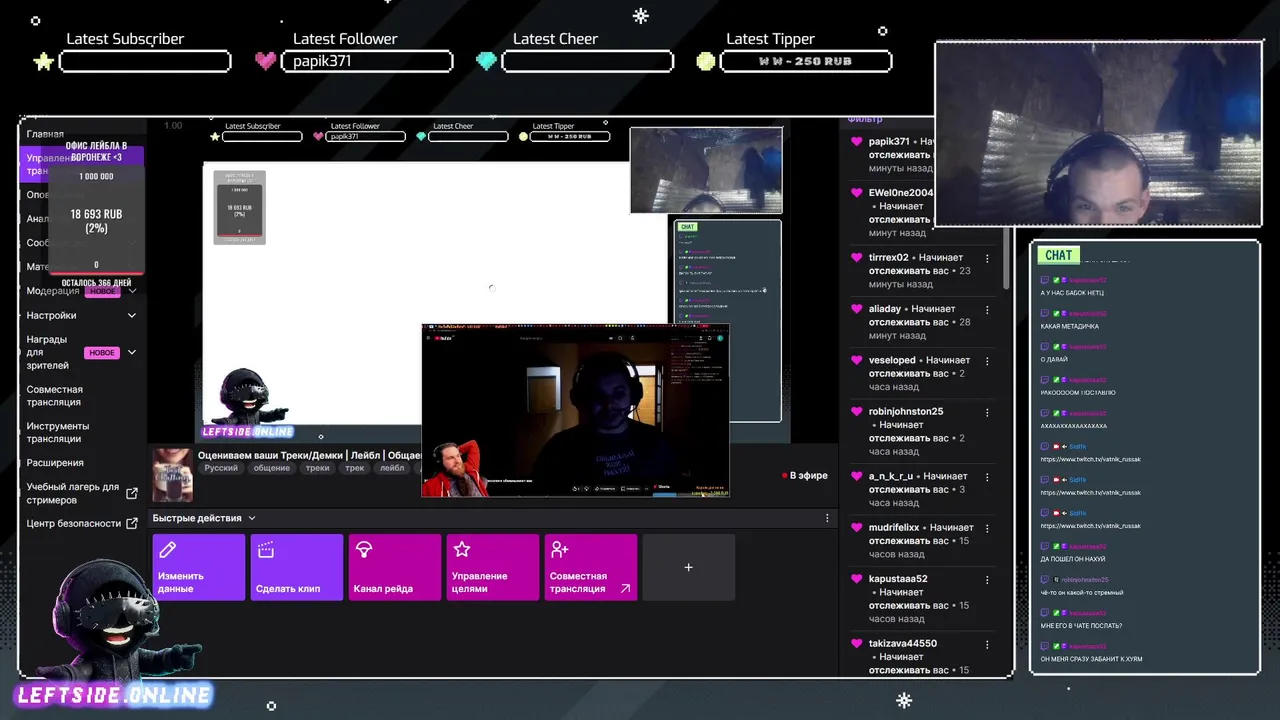Click the stream category thumbnail beside the title

[x=172, y=475]
